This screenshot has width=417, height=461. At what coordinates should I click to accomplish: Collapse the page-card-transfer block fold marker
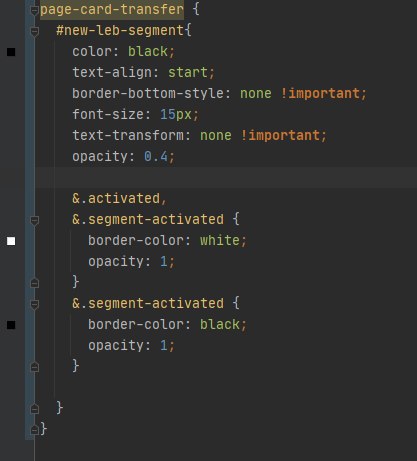click(x=34, y=11)
